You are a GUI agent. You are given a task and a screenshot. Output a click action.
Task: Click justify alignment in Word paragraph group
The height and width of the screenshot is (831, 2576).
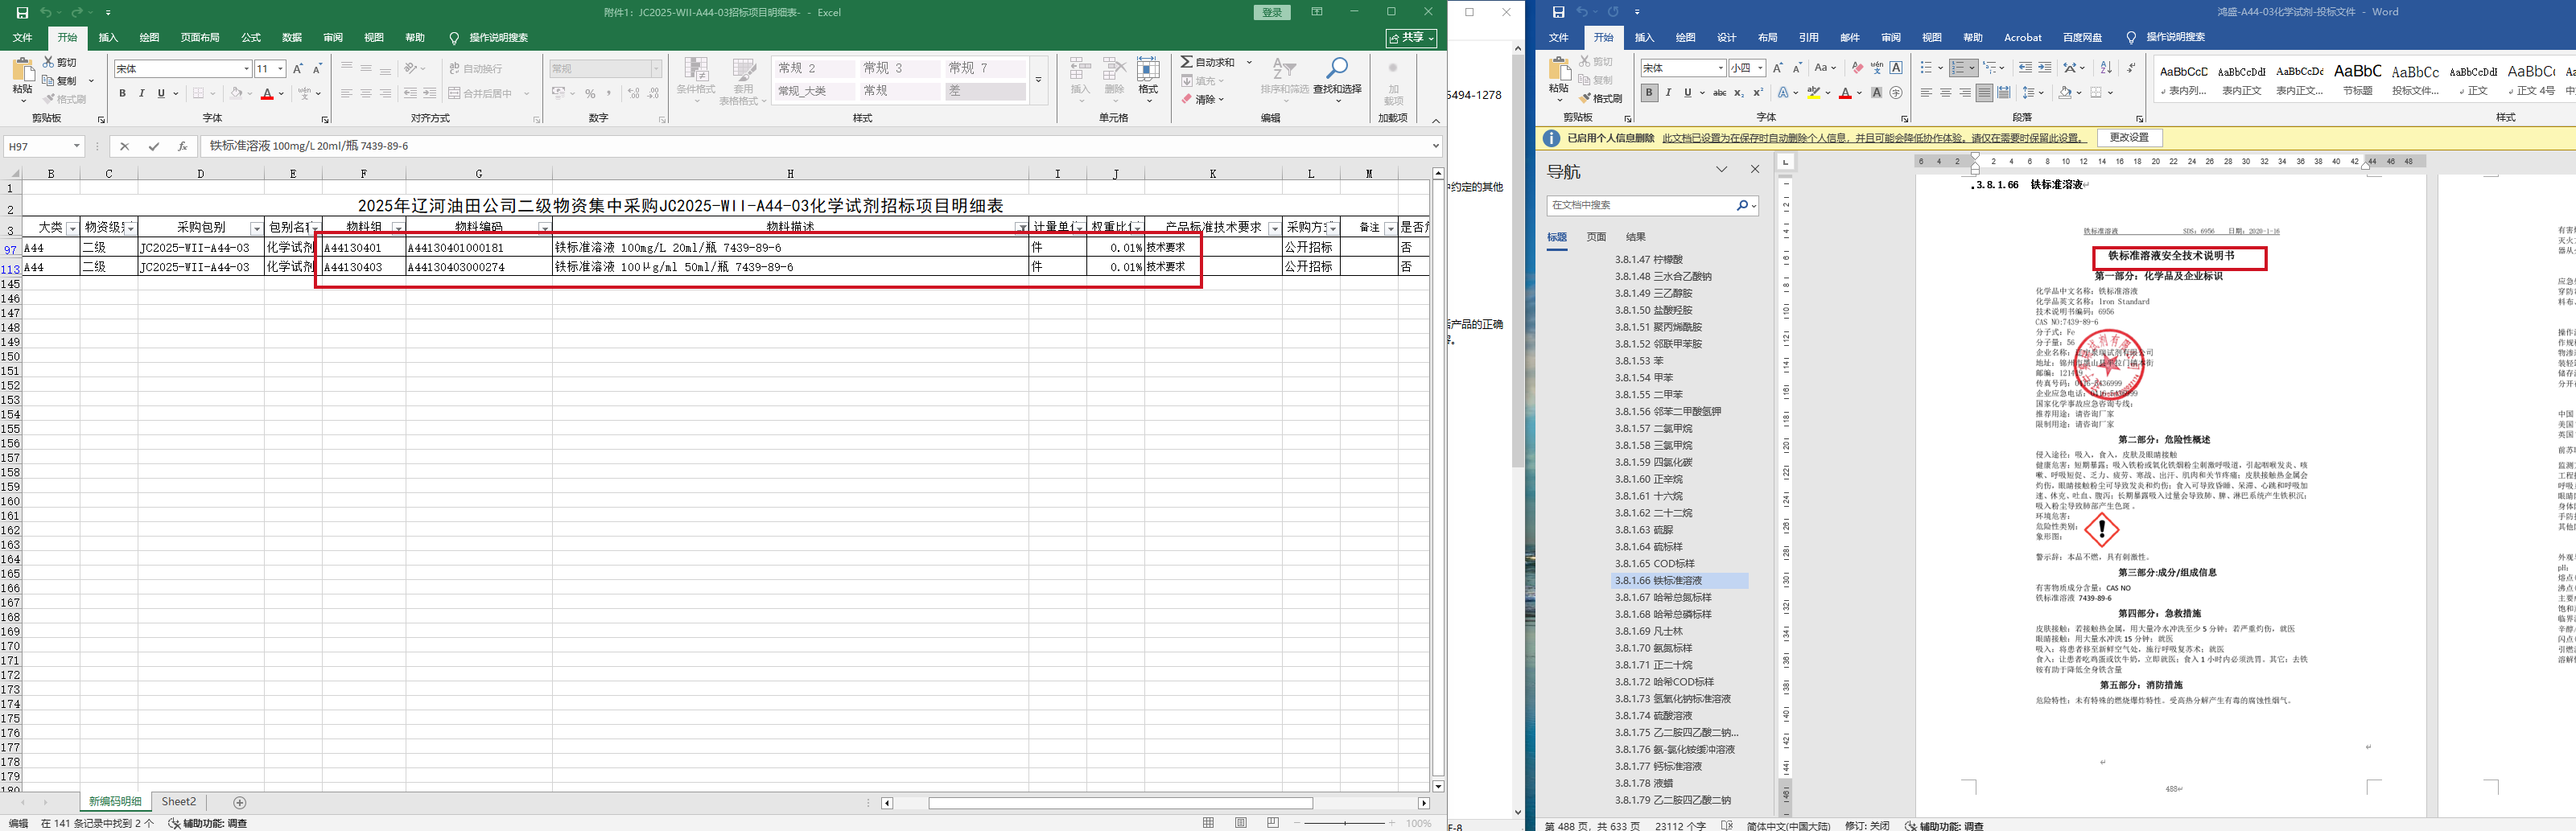click(1984, 93)
